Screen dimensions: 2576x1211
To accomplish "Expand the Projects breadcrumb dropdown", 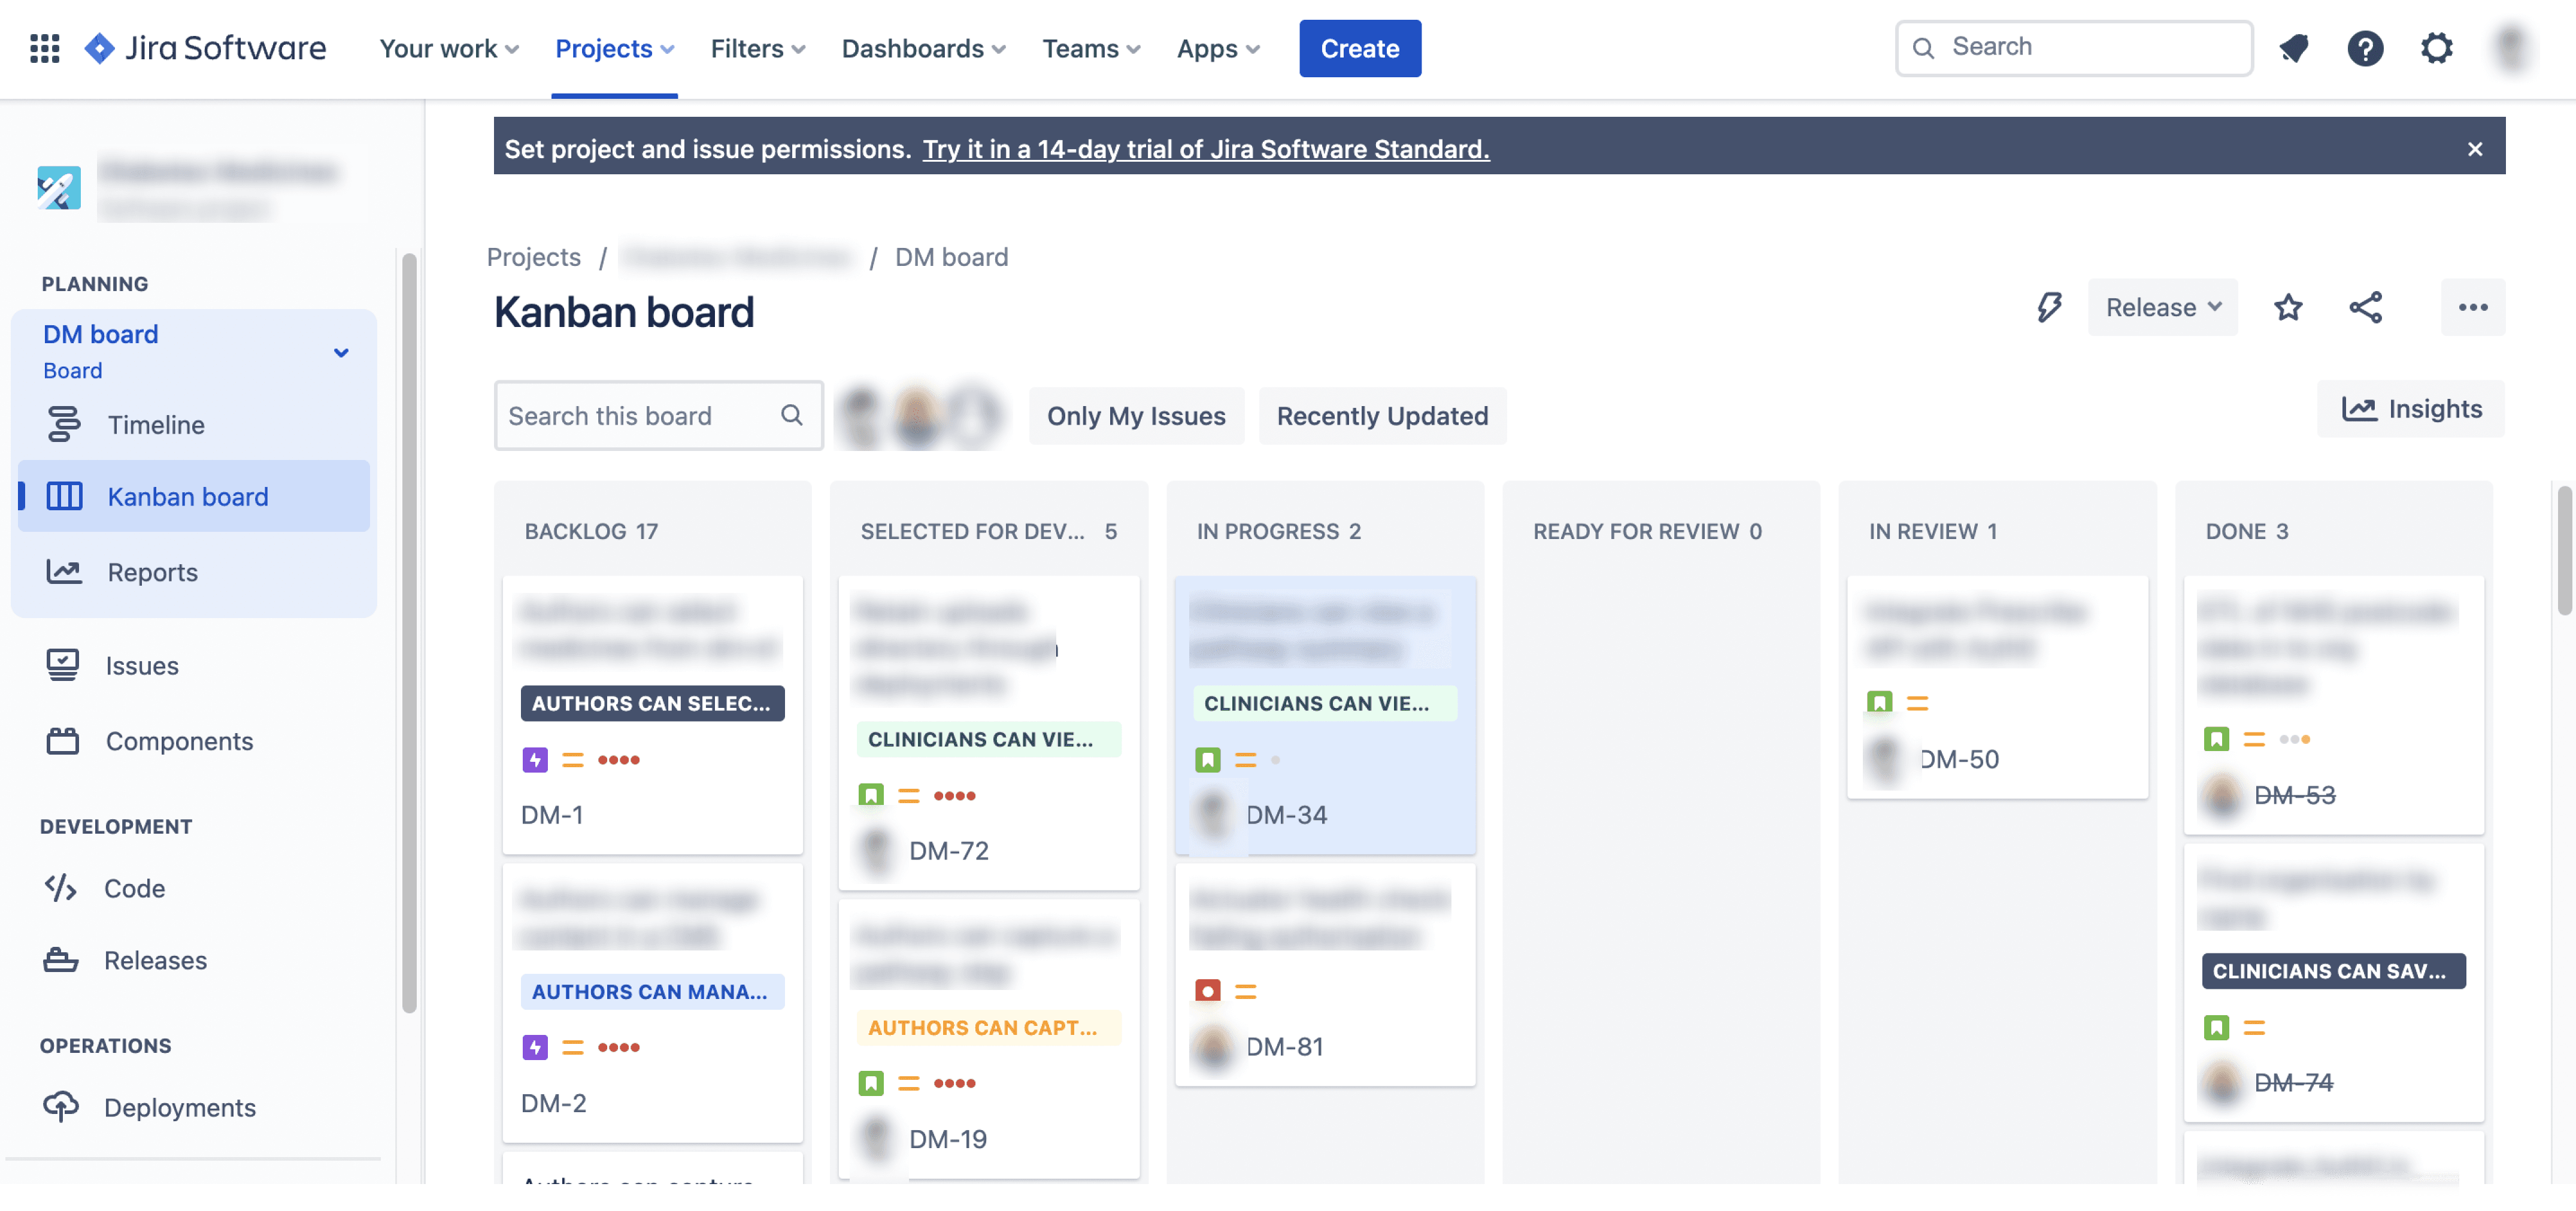I will pyautogui.click(x=534, y=256).
